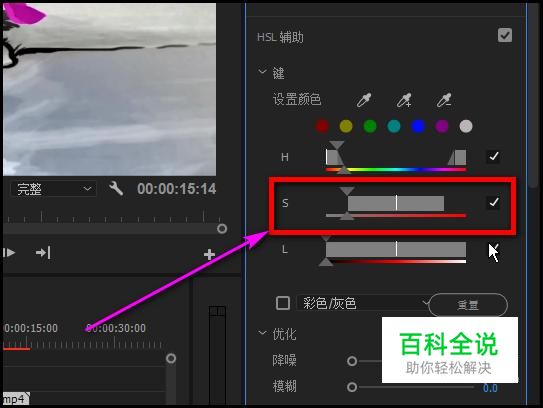Click the 00:00:30:00 timeline ruler mark
This screenshot has width=543, height=408.
(x=116, y=328)
